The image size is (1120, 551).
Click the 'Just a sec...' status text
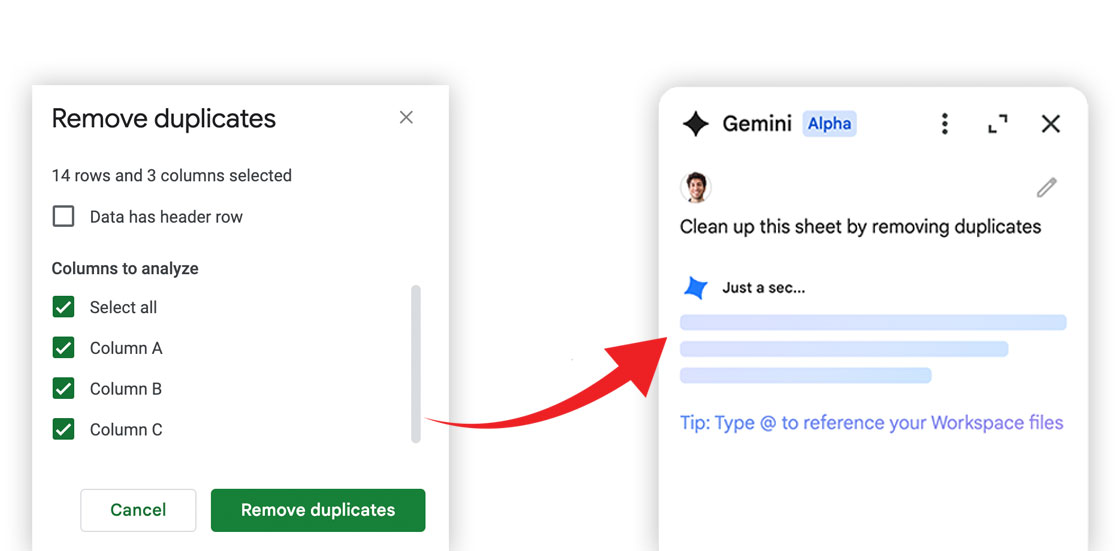tap(764, 288)
